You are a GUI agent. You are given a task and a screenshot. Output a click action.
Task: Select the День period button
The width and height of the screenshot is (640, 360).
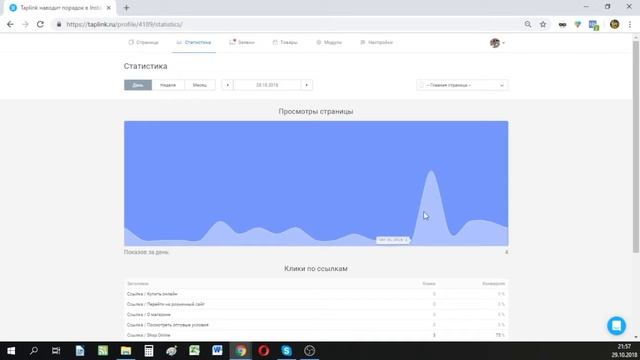click(x=138, y=85)
